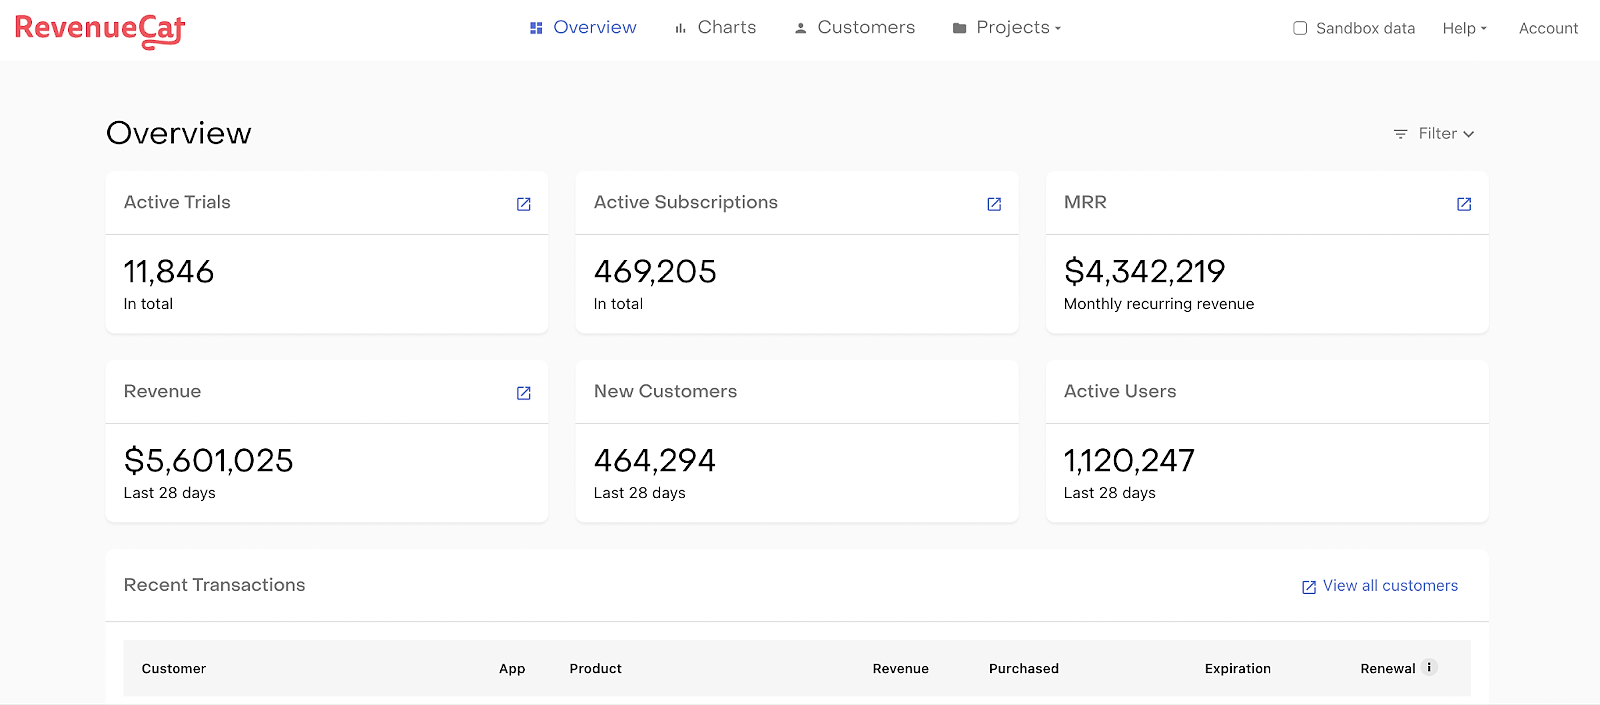Open the Projects dropdown menu
Screen dimensions: 1600x705
click(1007, 28)
